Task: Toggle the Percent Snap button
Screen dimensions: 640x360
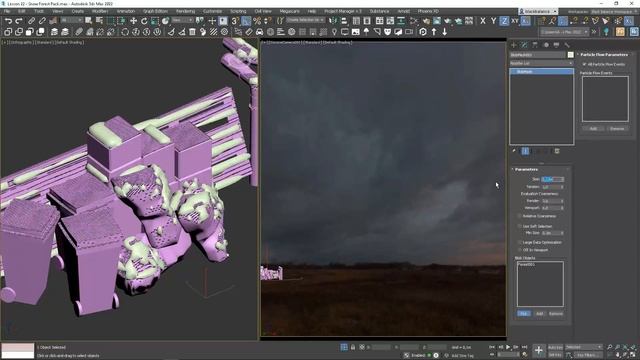Action: [x=257, y=20]
